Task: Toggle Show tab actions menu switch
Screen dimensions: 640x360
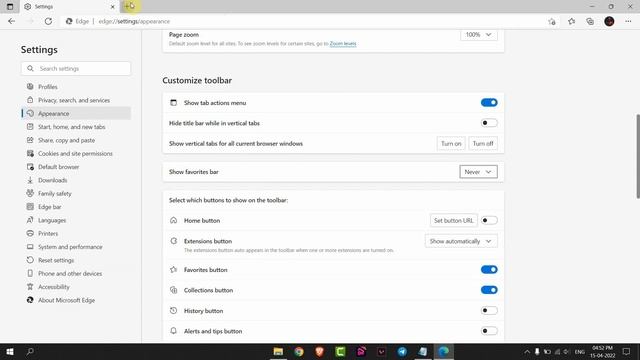Action: click(489, 102)
